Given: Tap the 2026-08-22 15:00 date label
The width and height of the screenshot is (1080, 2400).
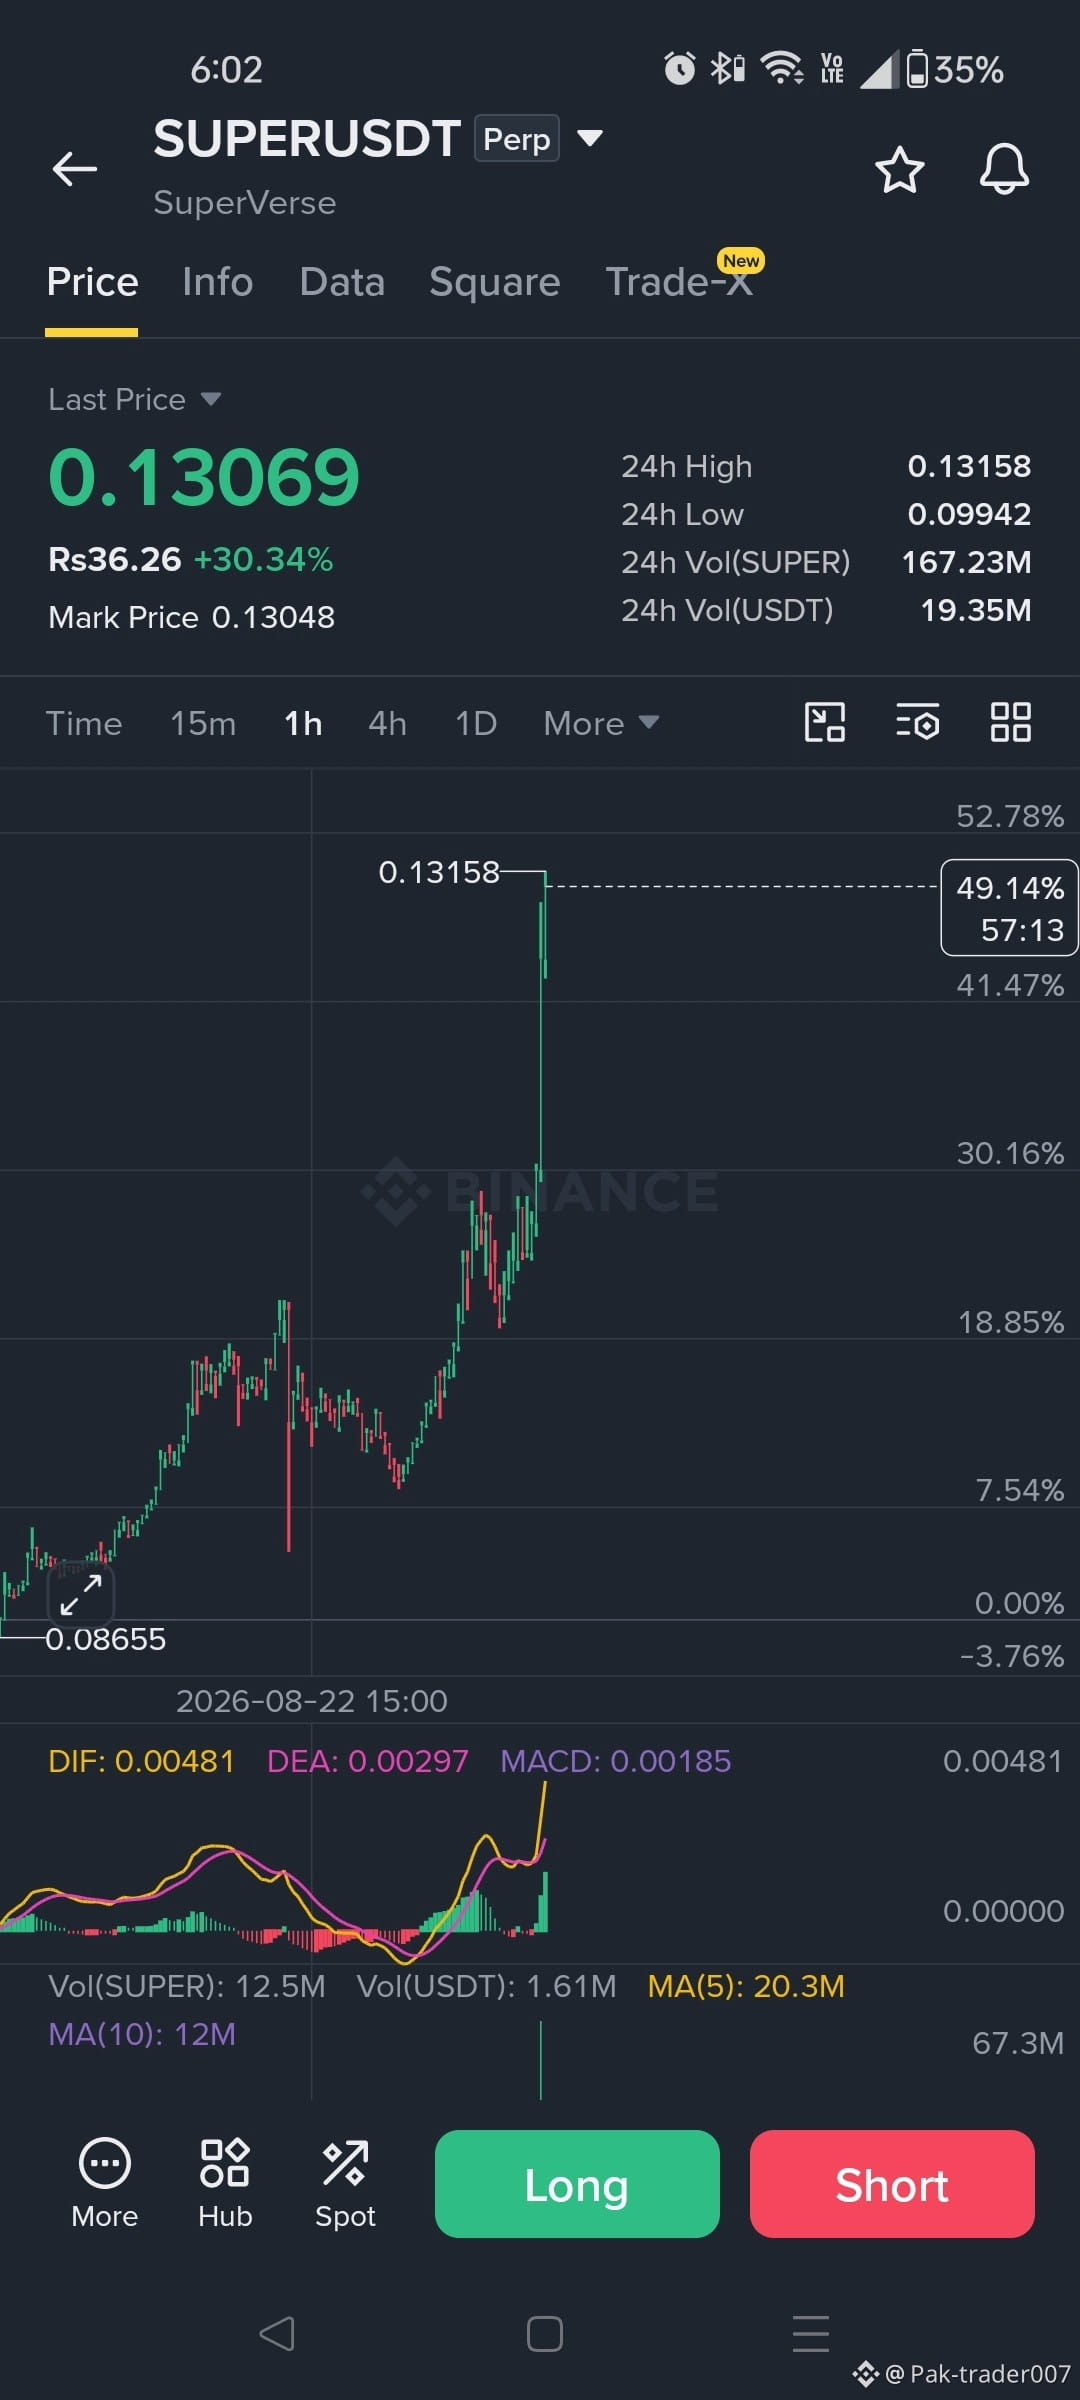Looking at the screenshot, I should click(312, 1701).
